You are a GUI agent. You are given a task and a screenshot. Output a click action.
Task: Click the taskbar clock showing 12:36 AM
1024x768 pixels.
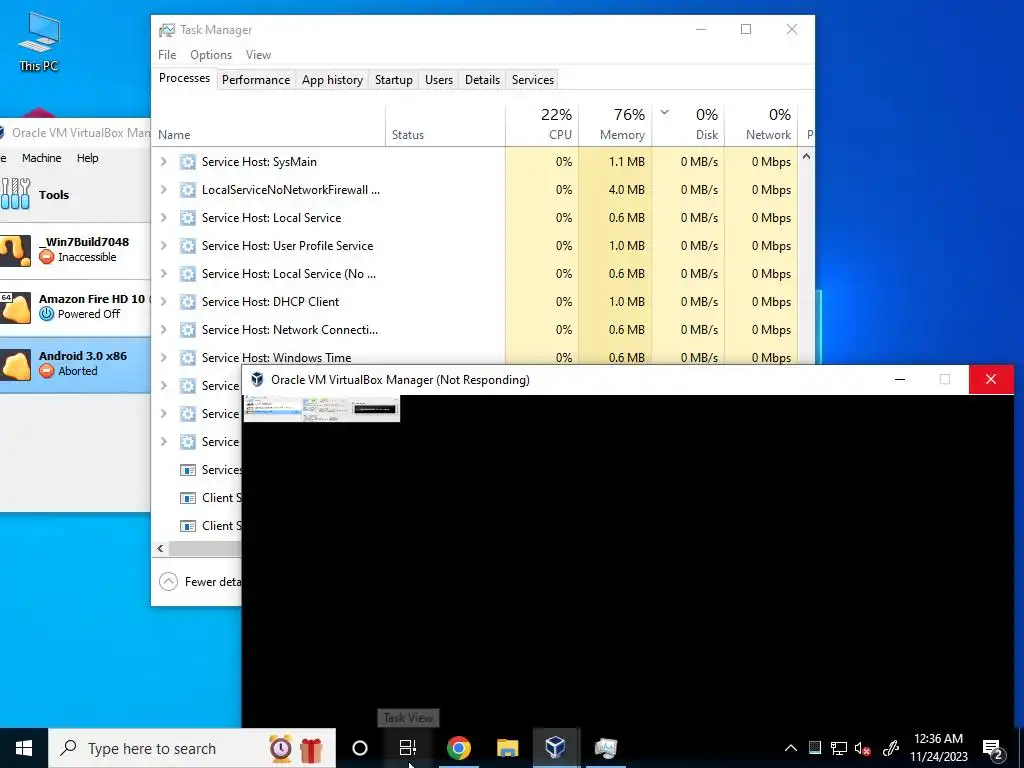[x=938, y=748]
